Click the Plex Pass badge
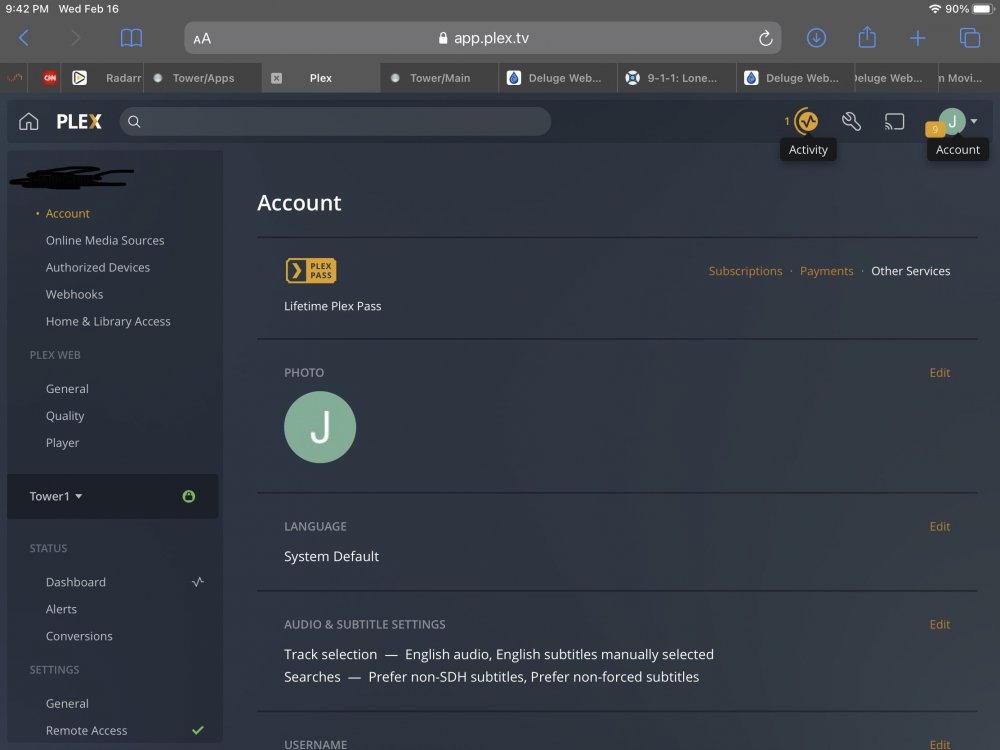This screenshot has width=1000, height=750. [311, 270]
